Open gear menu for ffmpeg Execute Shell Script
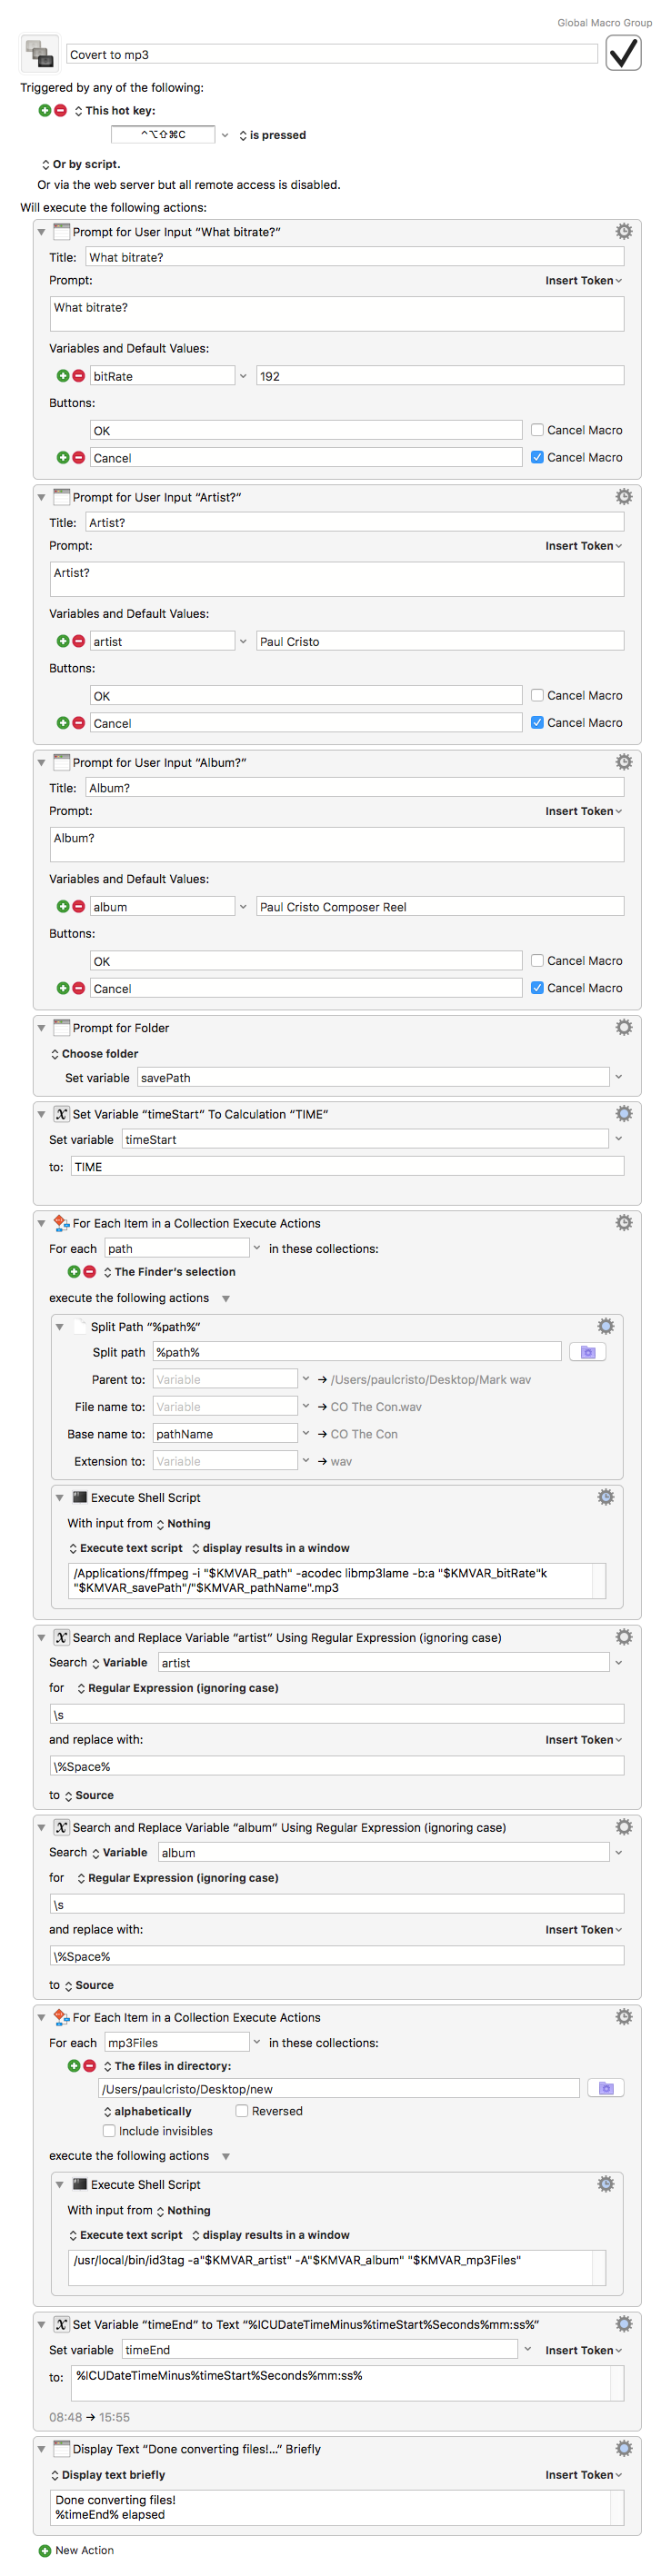Image resolution: width=671 pixels, height=2576 pixels. (606, 1498)
